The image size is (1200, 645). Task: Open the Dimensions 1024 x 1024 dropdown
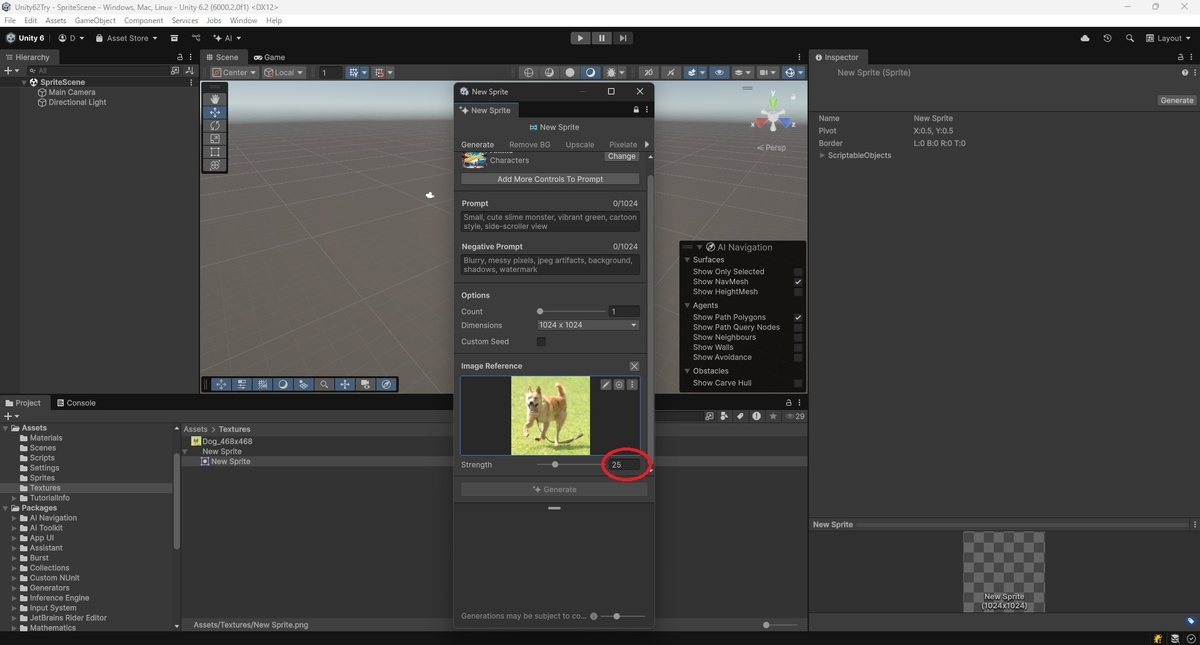coord(588,325)
